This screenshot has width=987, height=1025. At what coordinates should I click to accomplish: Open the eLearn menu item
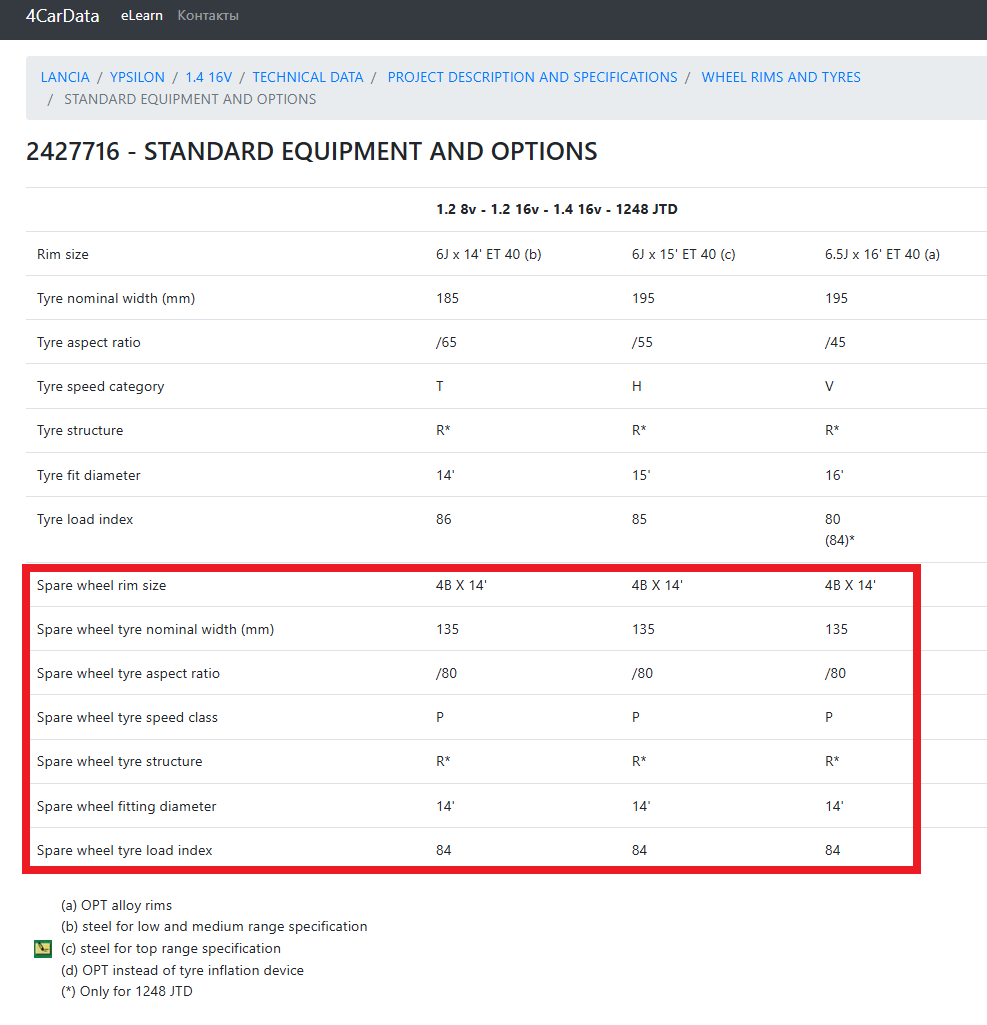click(142, 16)
